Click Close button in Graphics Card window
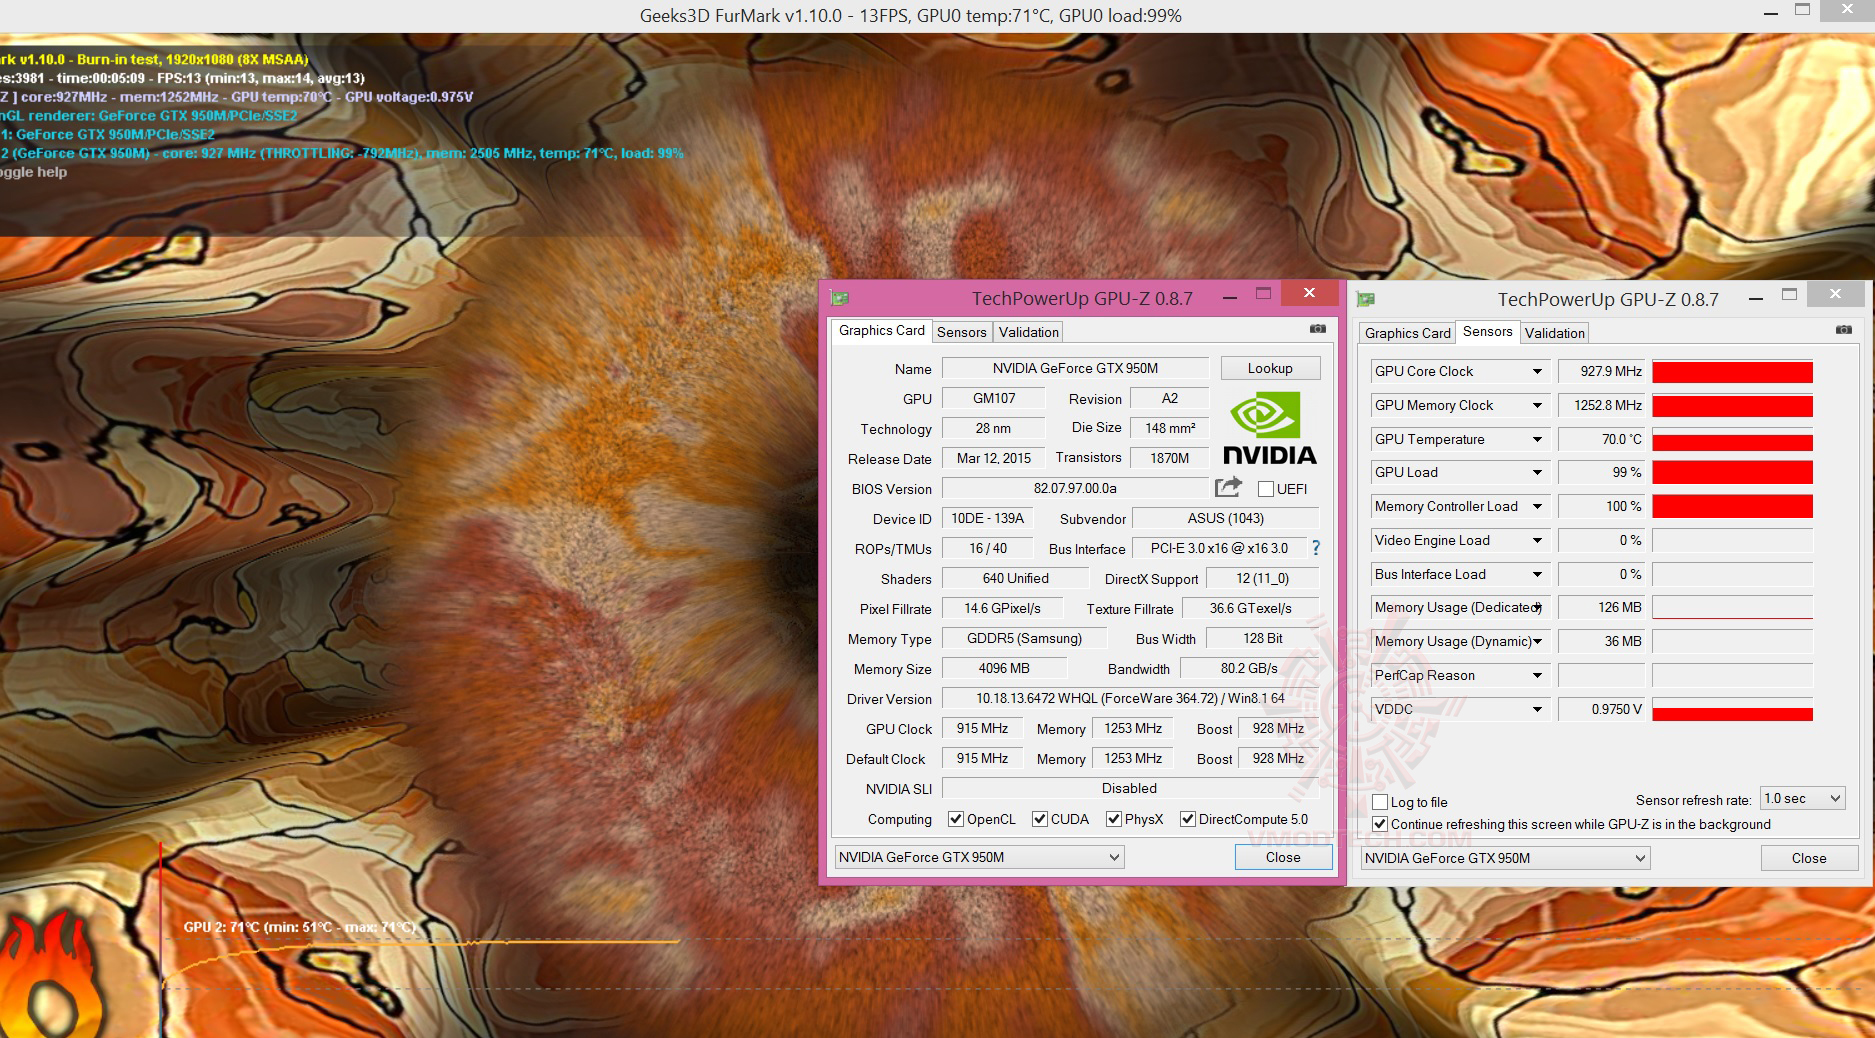Image resolution: width=1875 pixels, height=1038 pixels. pos(1283,857)
